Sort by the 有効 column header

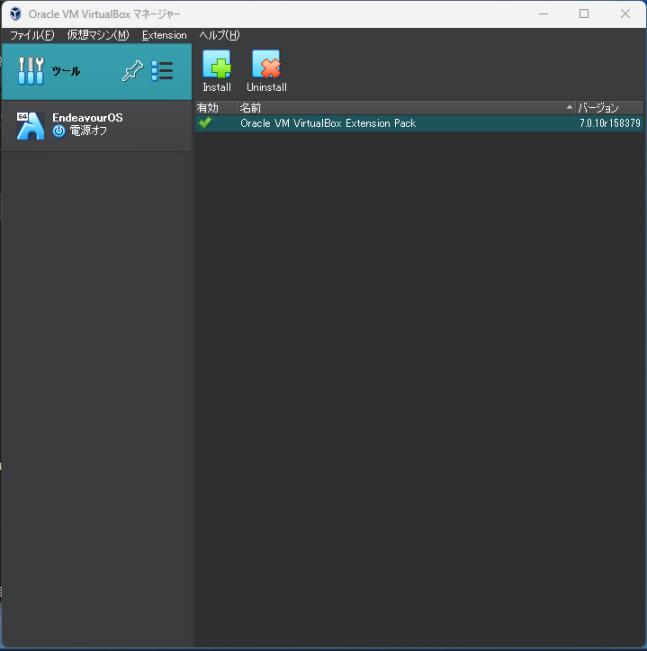215,108
